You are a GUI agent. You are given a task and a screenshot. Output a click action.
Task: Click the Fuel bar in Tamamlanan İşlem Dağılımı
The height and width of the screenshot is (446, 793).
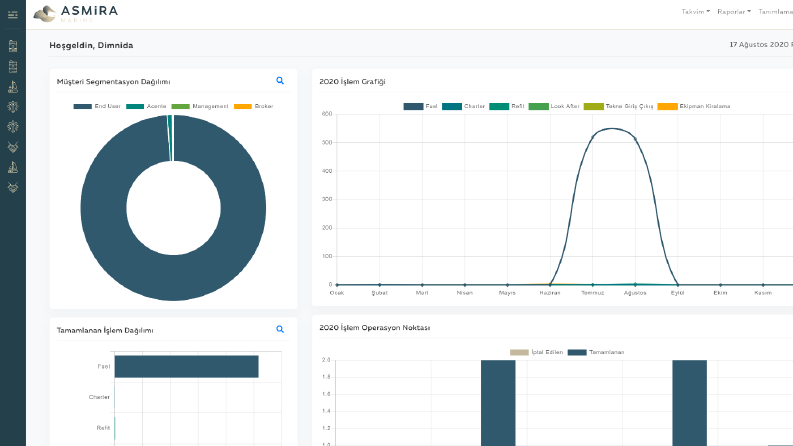coord(187,367)
